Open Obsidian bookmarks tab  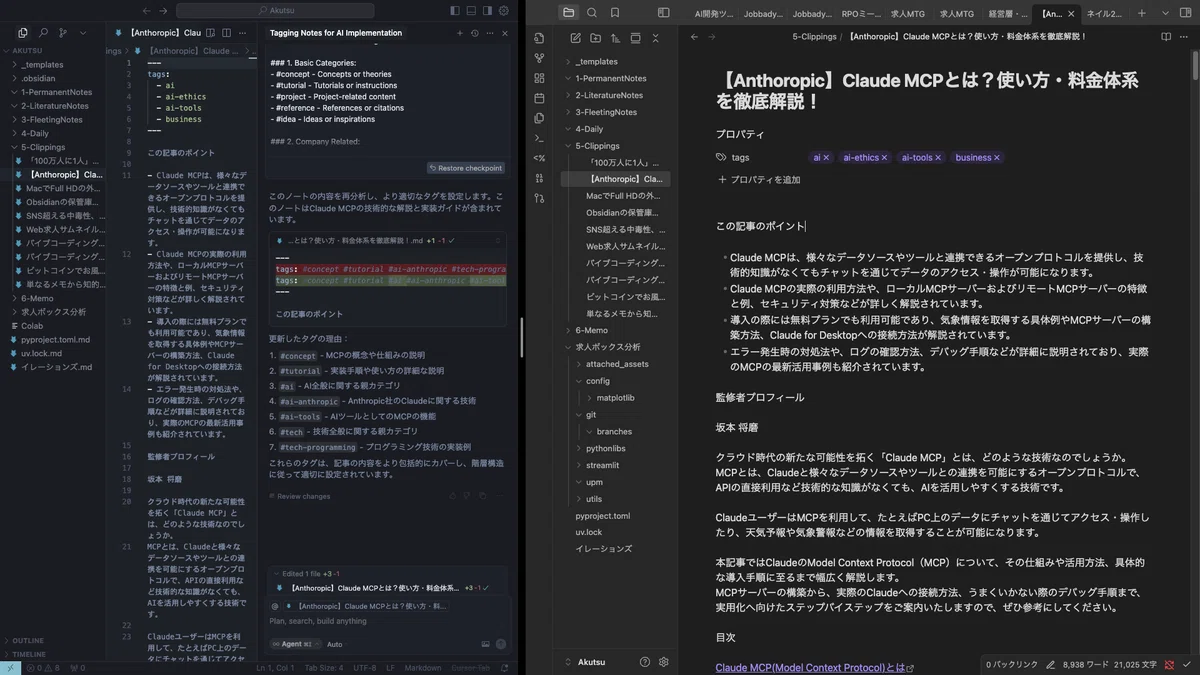pyautogui.click(x=615, y=12)
